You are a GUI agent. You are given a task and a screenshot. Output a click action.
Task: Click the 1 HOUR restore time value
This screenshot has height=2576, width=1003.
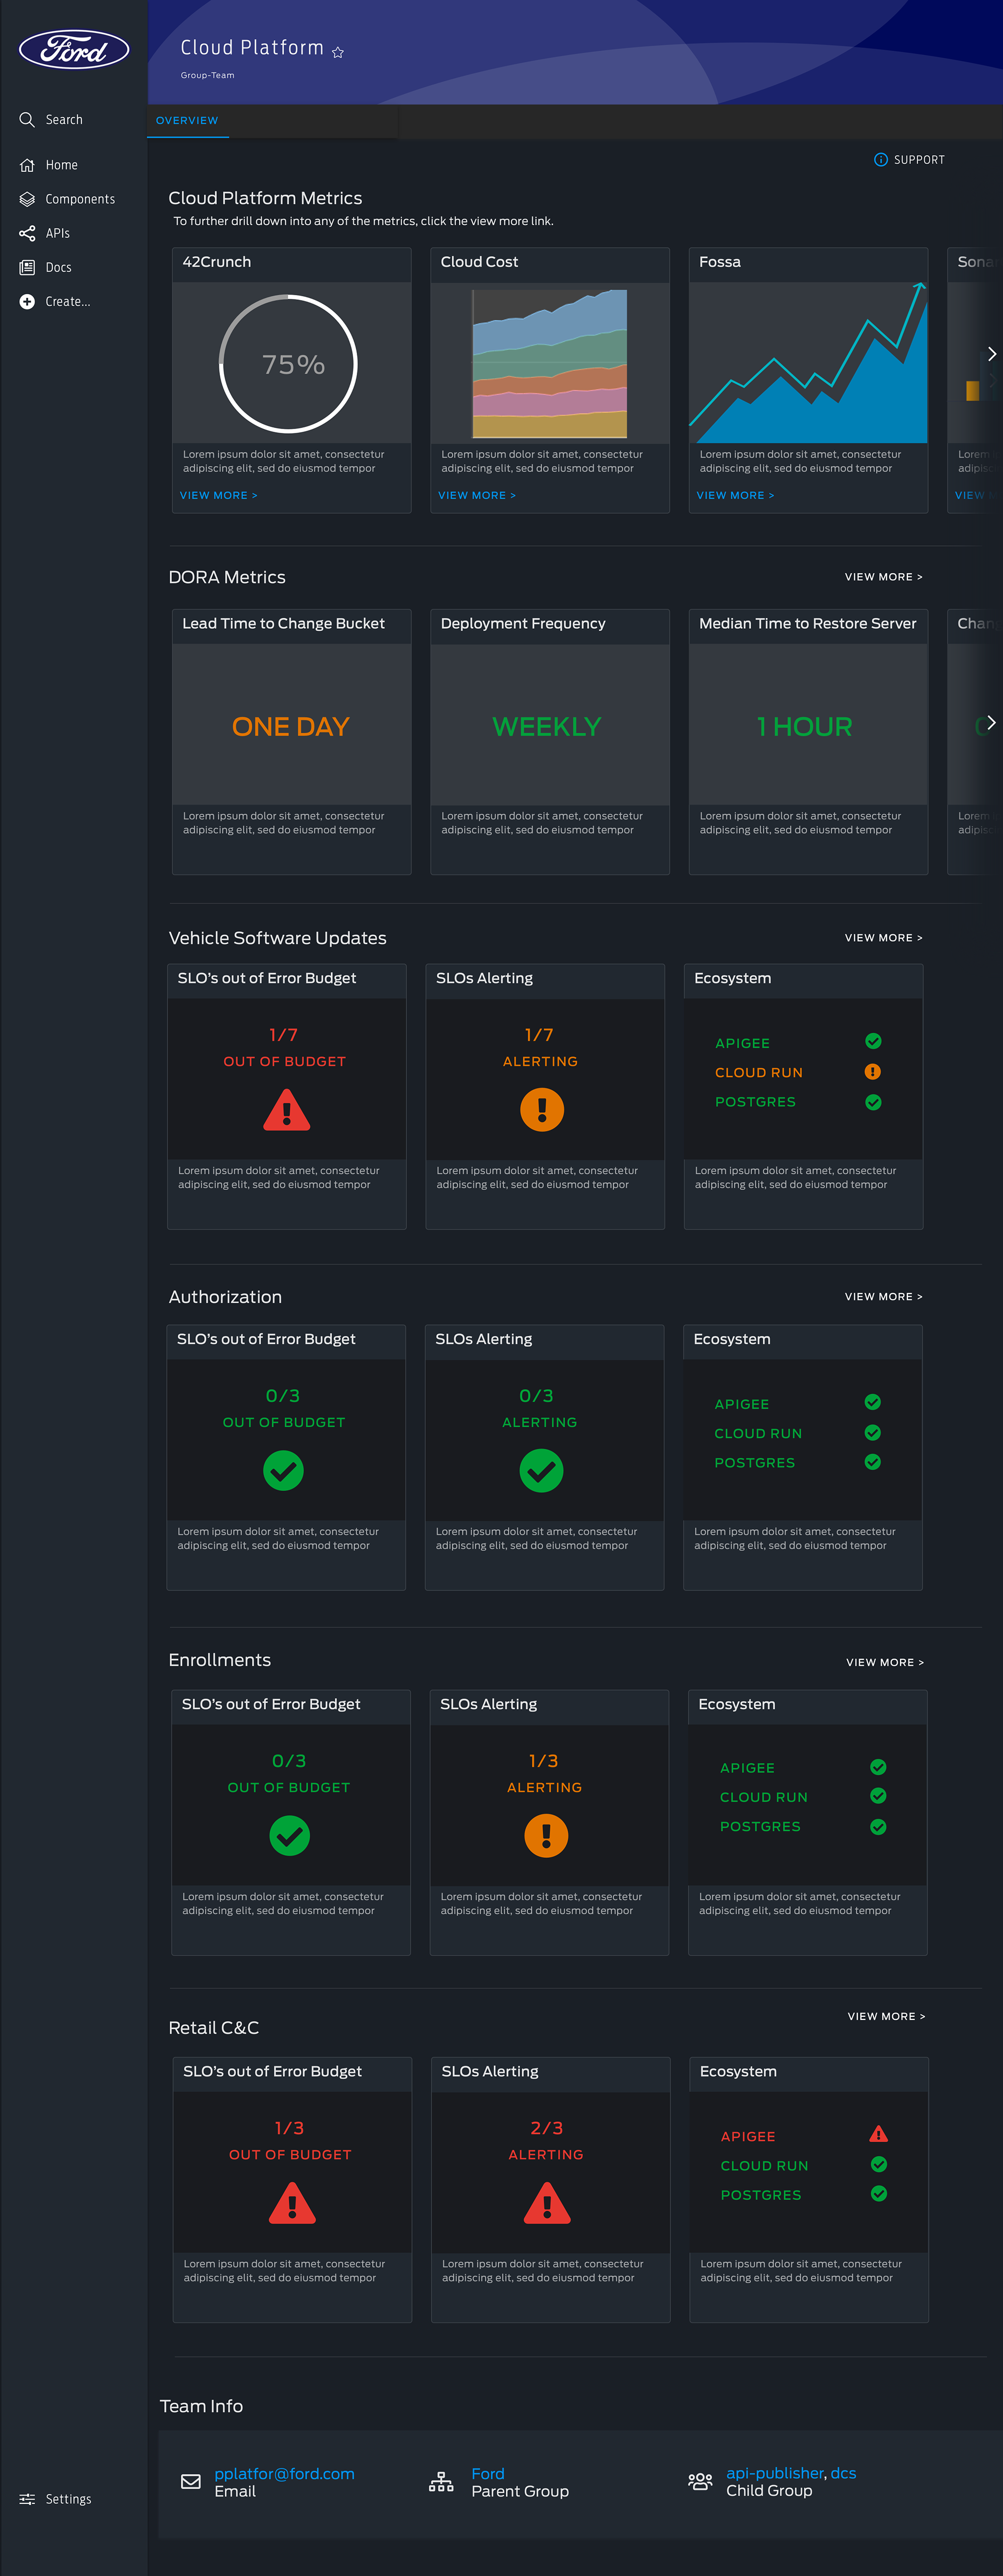tap(805, 727)
